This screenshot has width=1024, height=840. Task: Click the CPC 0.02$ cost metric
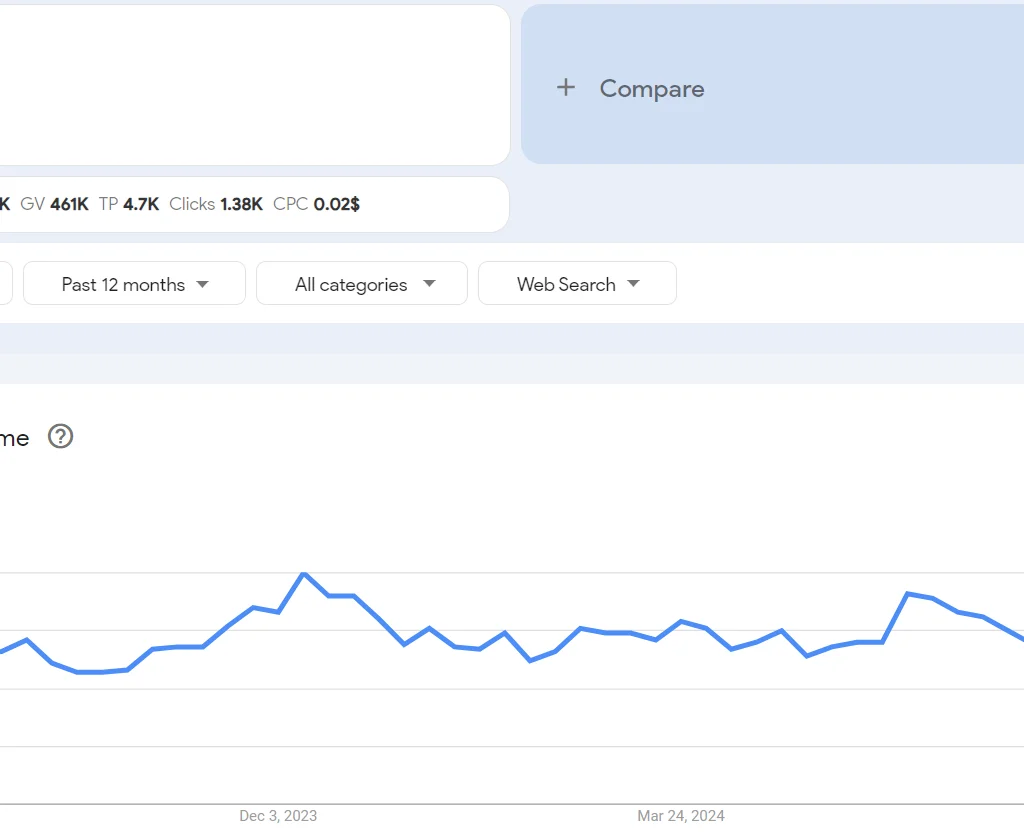[316, 204]
